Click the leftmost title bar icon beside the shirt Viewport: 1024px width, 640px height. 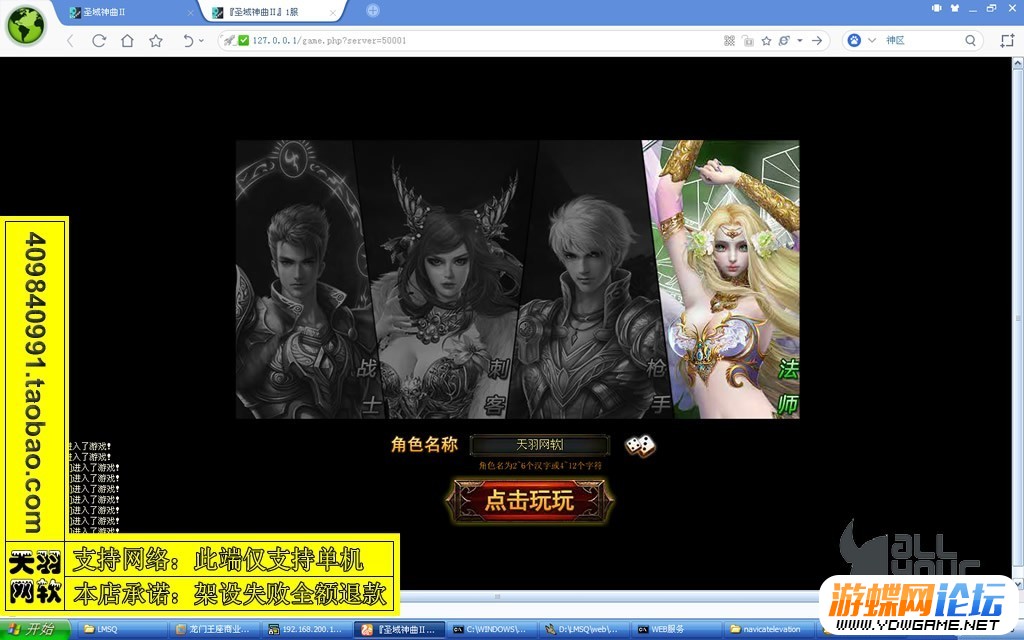pos(936,8)
